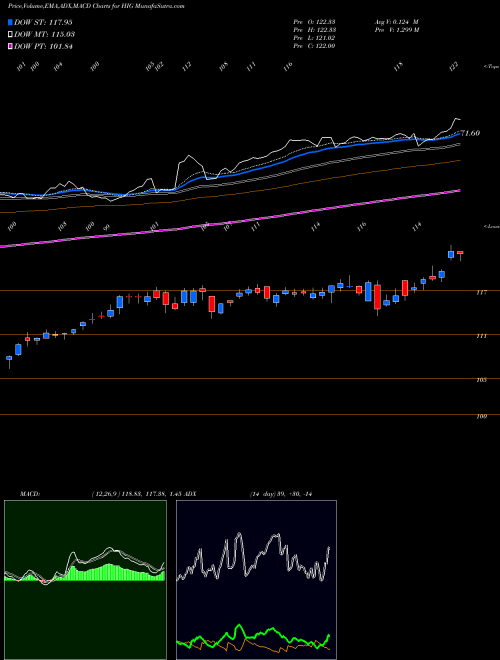The width and height of the screenshot is (500, 660).
Task: Click the 'Pre O: 122.33' open value
Action: [x=314, y=22]
